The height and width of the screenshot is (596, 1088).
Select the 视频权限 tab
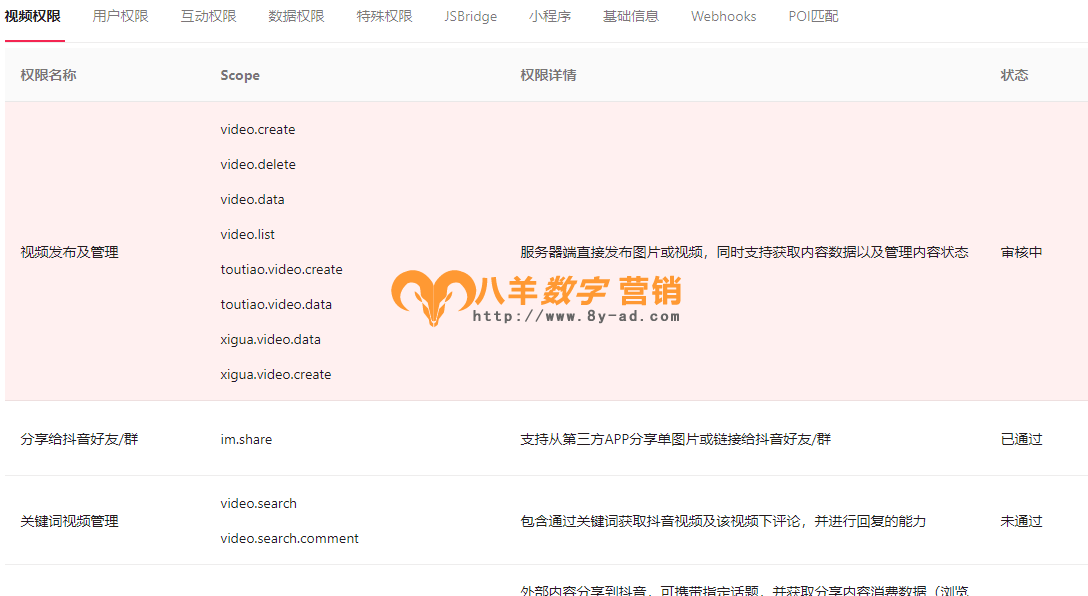pos(33,16)
